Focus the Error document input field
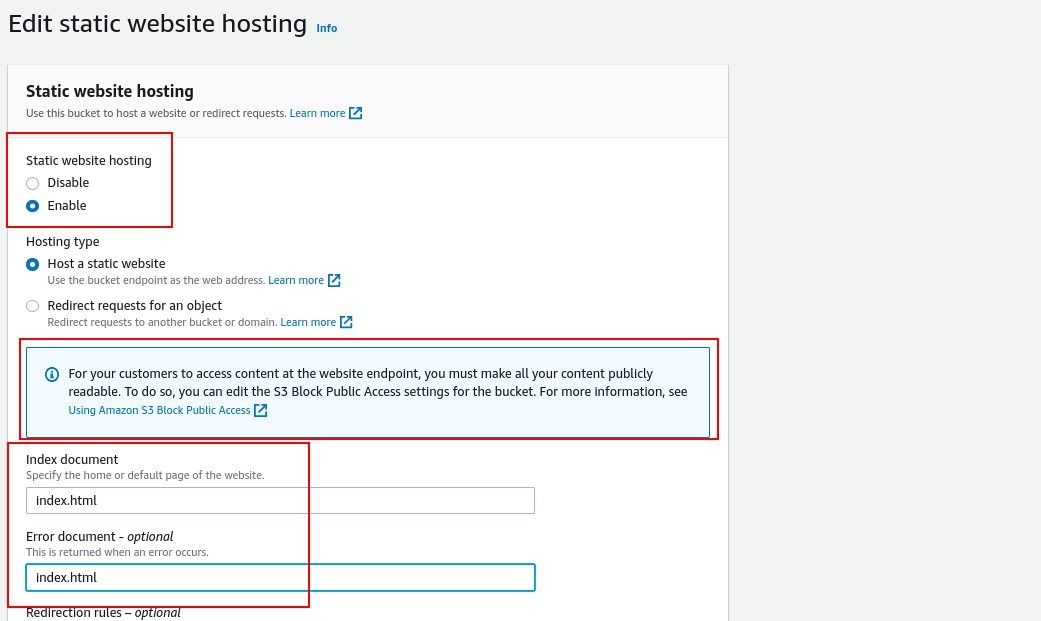 (280, 578)
